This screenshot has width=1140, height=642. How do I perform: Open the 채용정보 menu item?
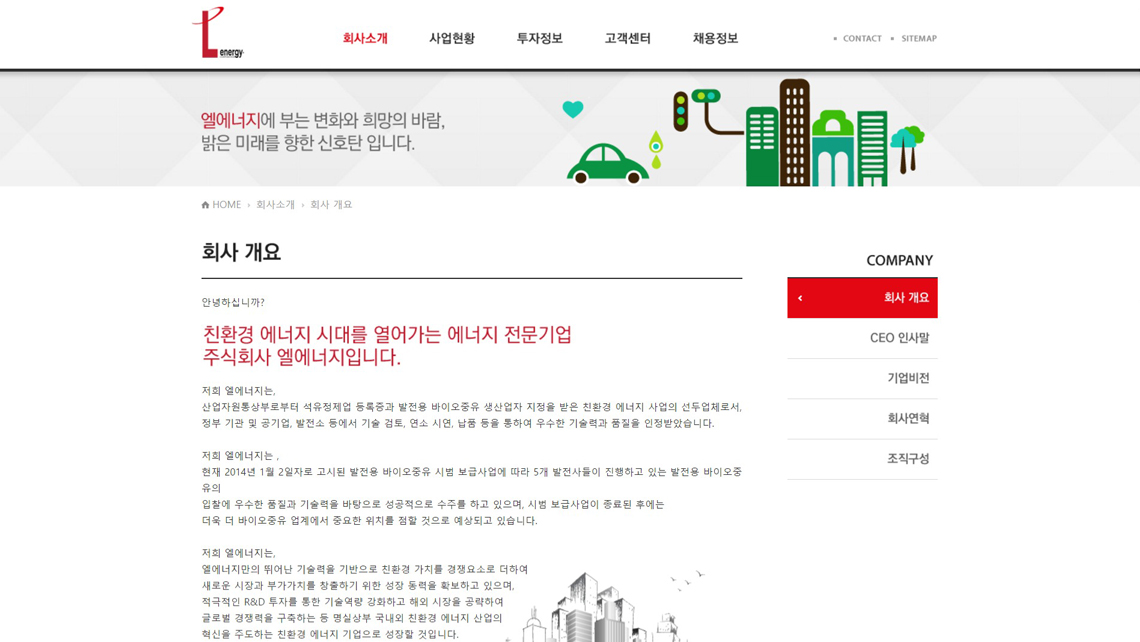tap(715, 38)
